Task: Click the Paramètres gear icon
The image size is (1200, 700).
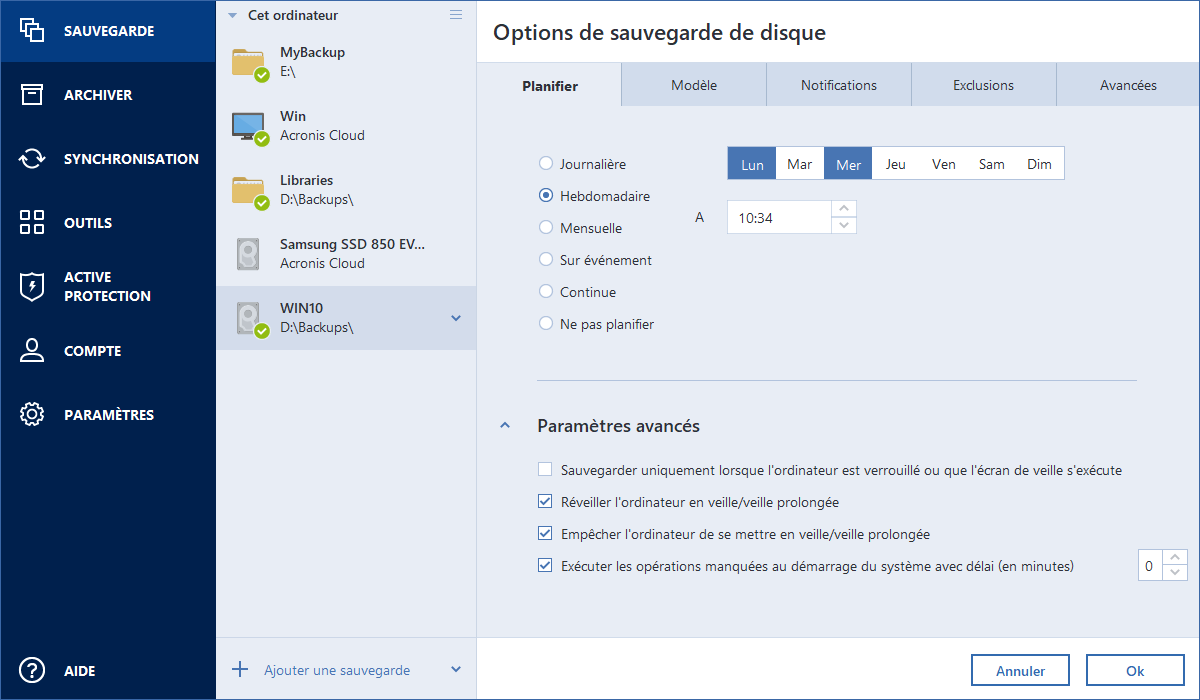Action: [32, 415]
